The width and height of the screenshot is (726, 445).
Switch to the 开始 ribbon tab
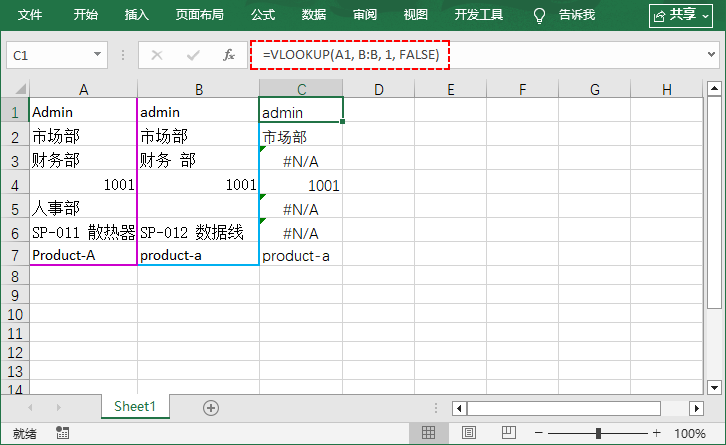(86, 15)
